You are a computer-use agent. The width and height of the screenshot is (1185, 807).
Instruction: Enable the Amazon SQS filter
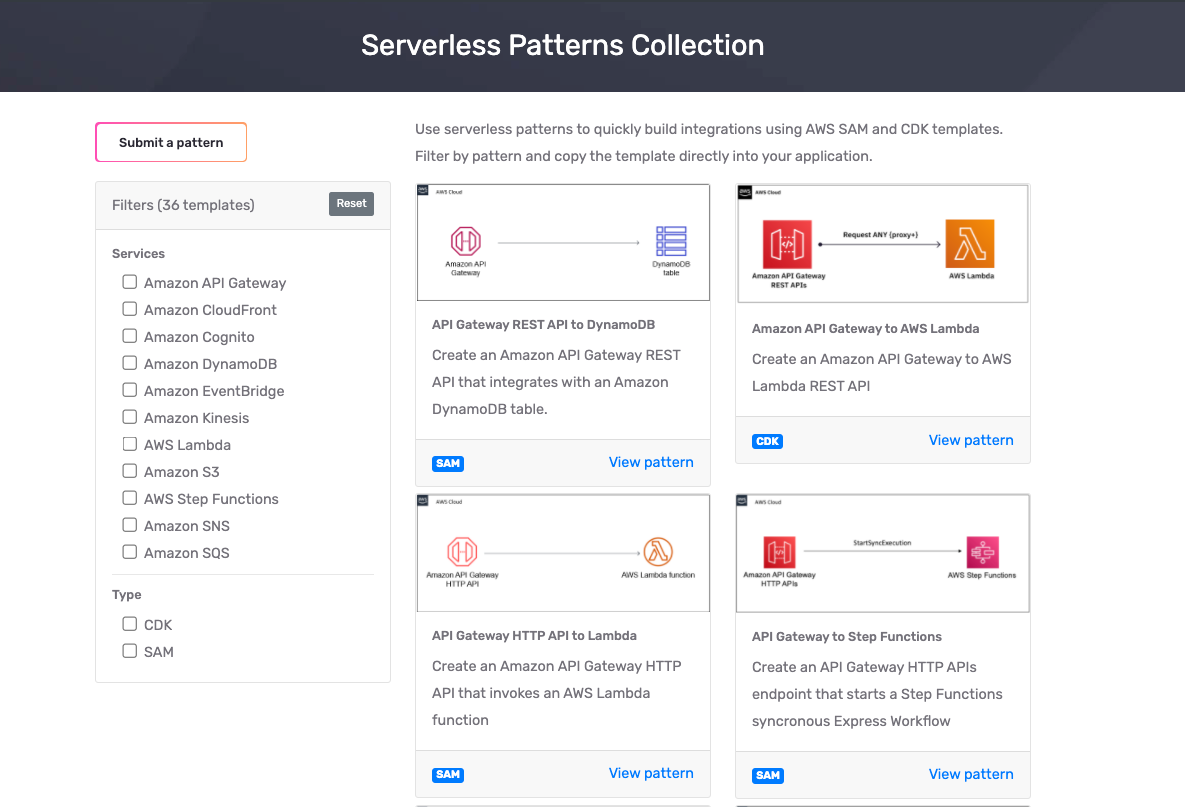(x=130, y=552)
